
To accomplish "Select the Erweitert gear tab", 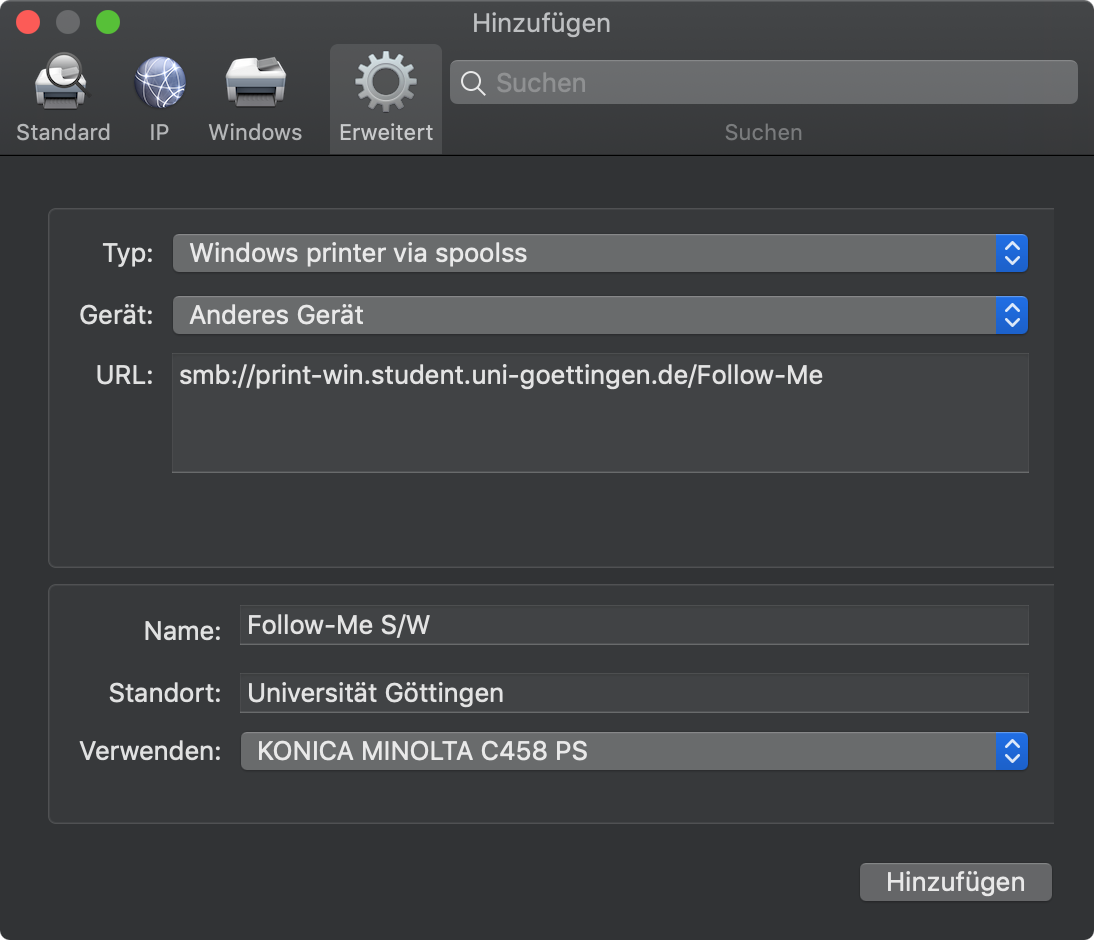I will click(x=386, y=98).
